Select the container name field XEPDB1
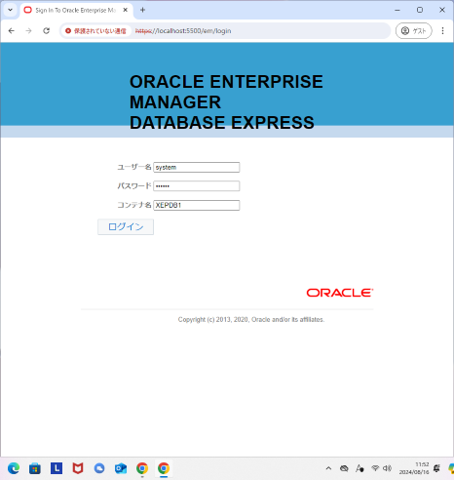The width and height of the screenshot is (454, 480). pyautogui.click(x=196, y=205)
